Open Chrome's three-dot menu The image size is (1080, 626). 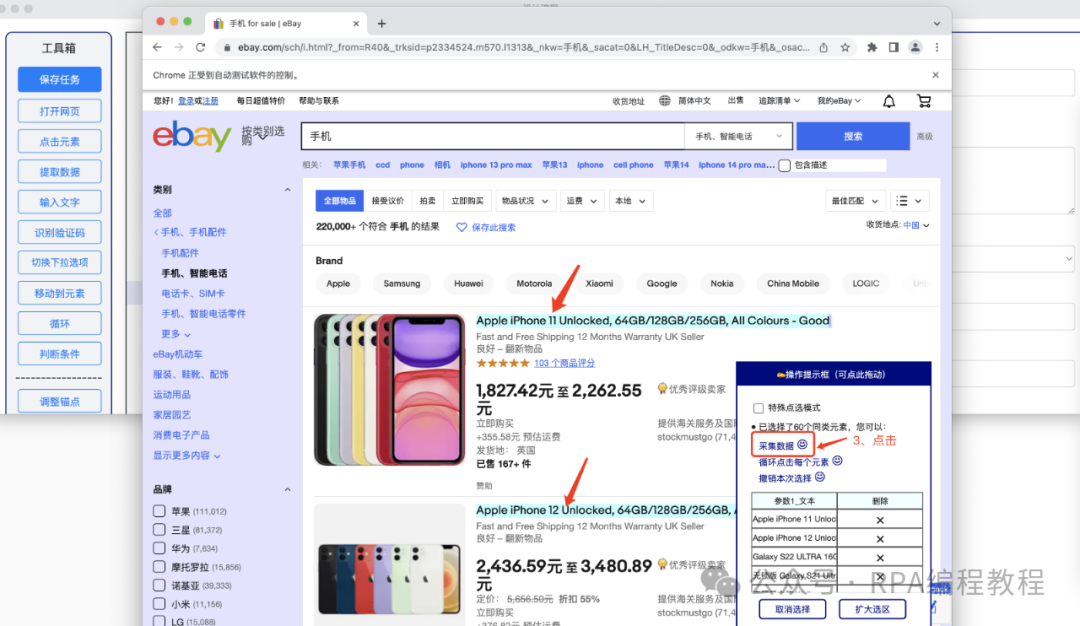(x=937, y=48)
